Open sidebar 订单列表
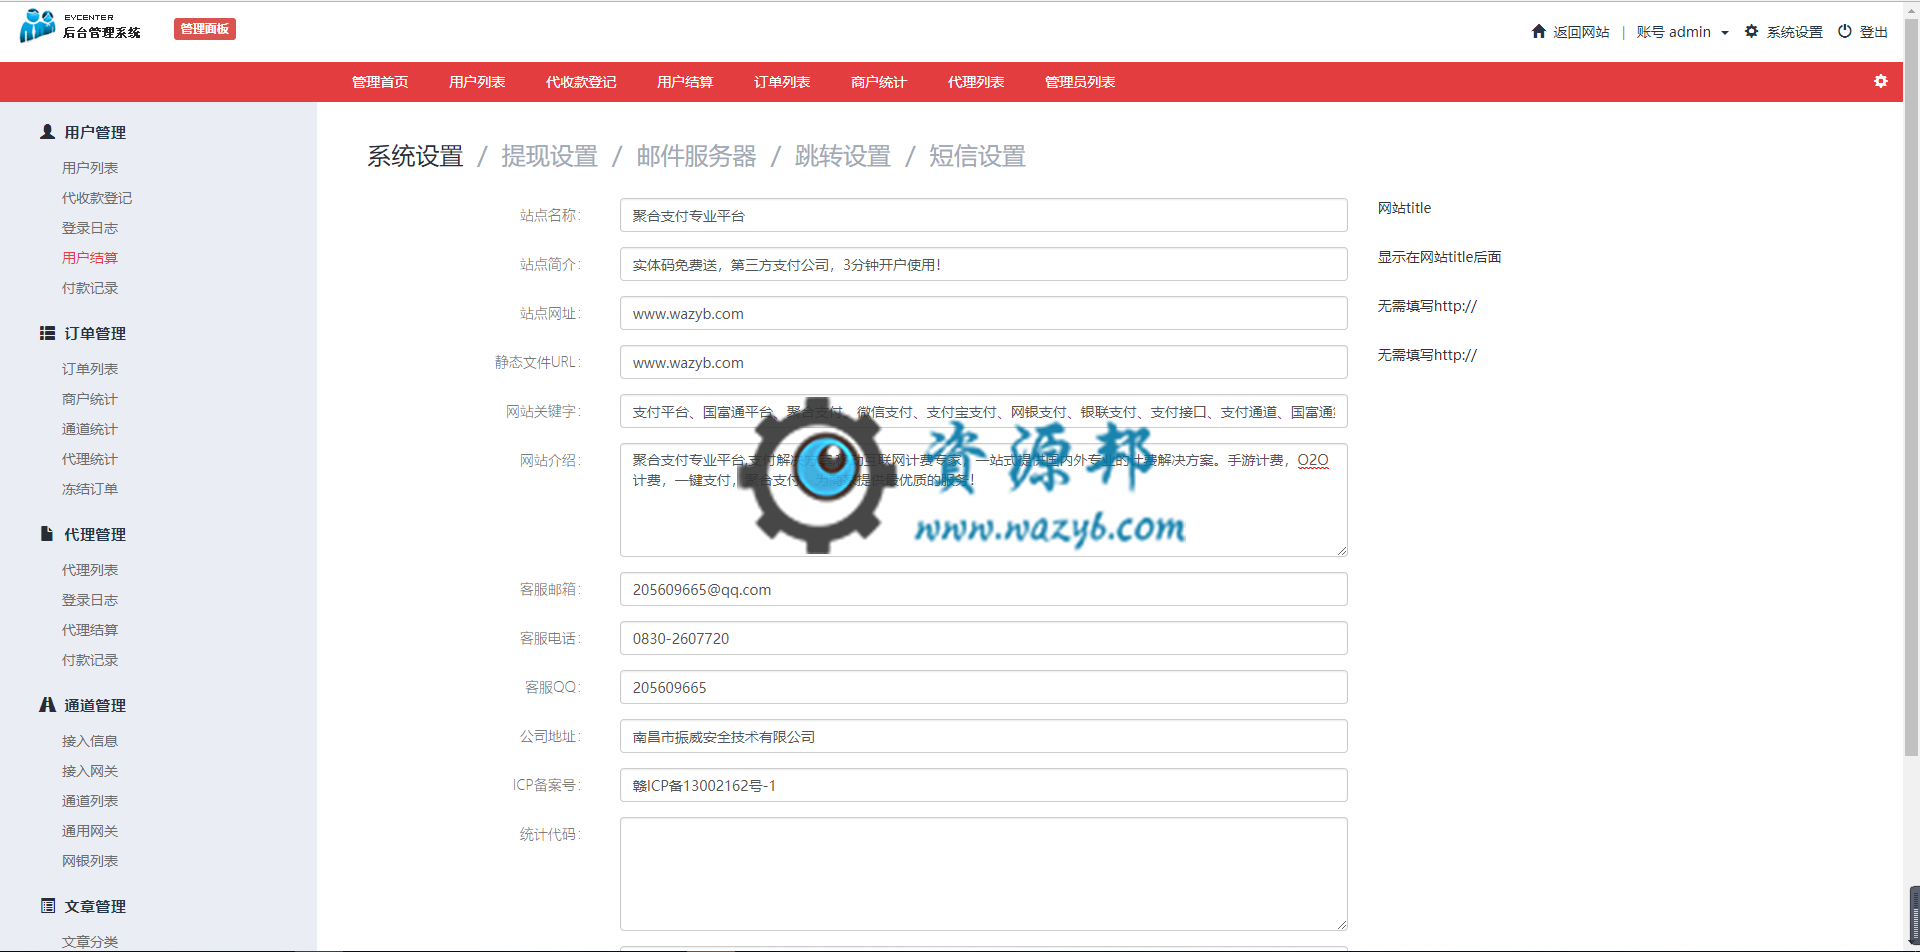1920x952 pixels. click(x=90, y=369)
